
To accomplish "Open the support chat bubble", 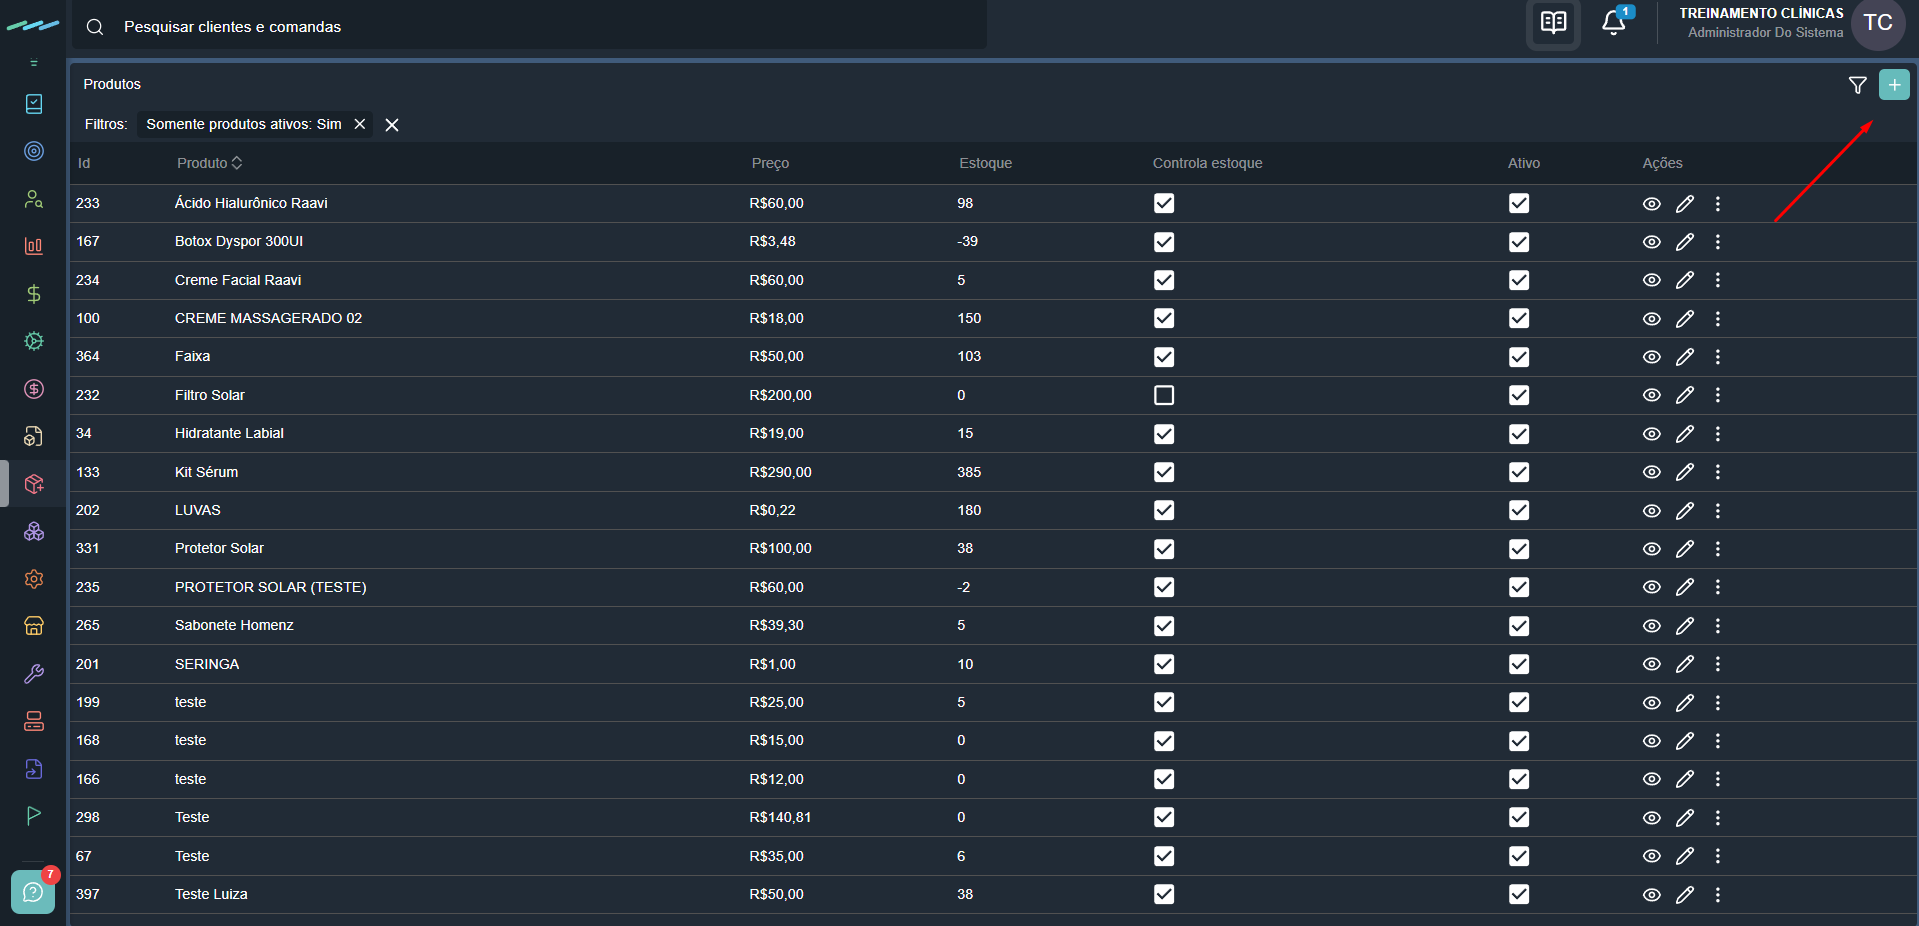I will (x=33, y=891).
